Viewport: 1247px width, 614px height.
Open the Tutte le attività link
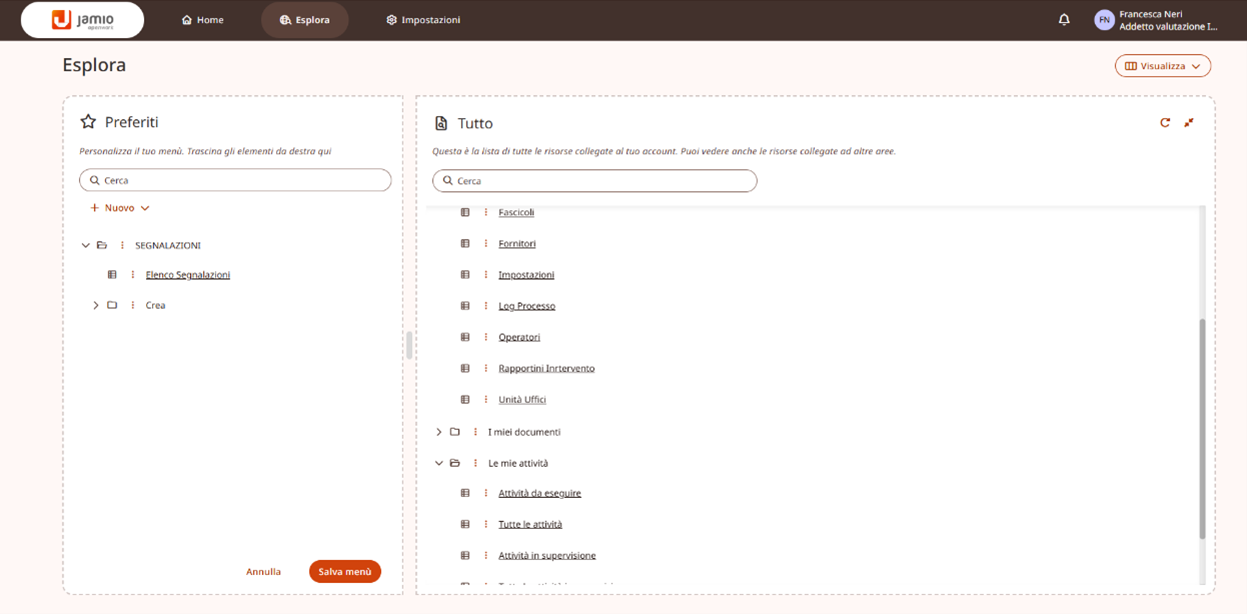click(x=530, y=524)
